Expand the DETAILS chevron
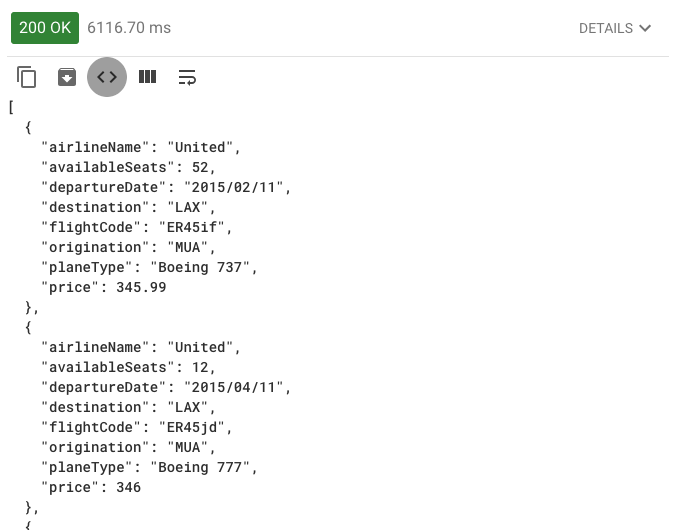The image size is (680, 530). (645, 29)
